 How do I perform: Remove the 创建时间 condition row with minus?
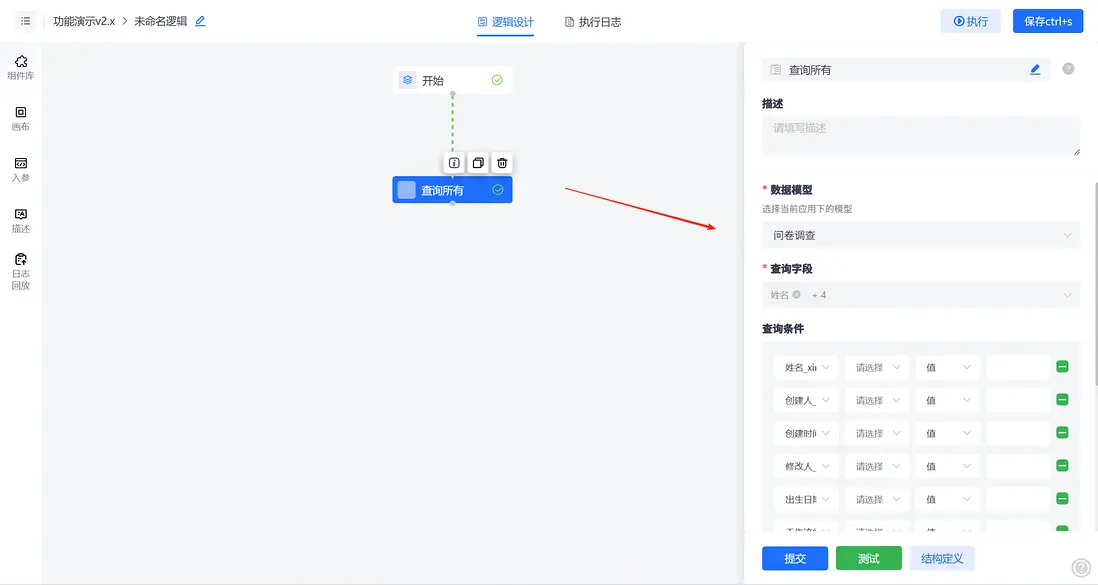[x=1062, y=432]
